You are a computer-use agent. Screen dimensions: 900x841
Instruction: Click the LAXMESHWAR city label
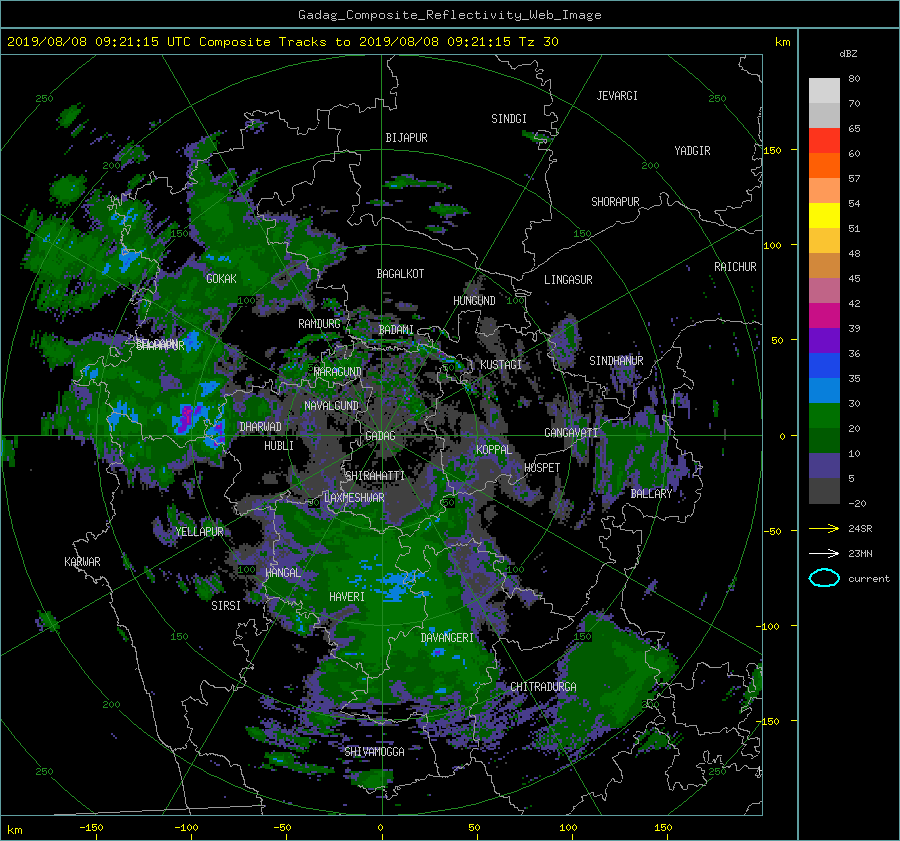click(x=354, y=498)
